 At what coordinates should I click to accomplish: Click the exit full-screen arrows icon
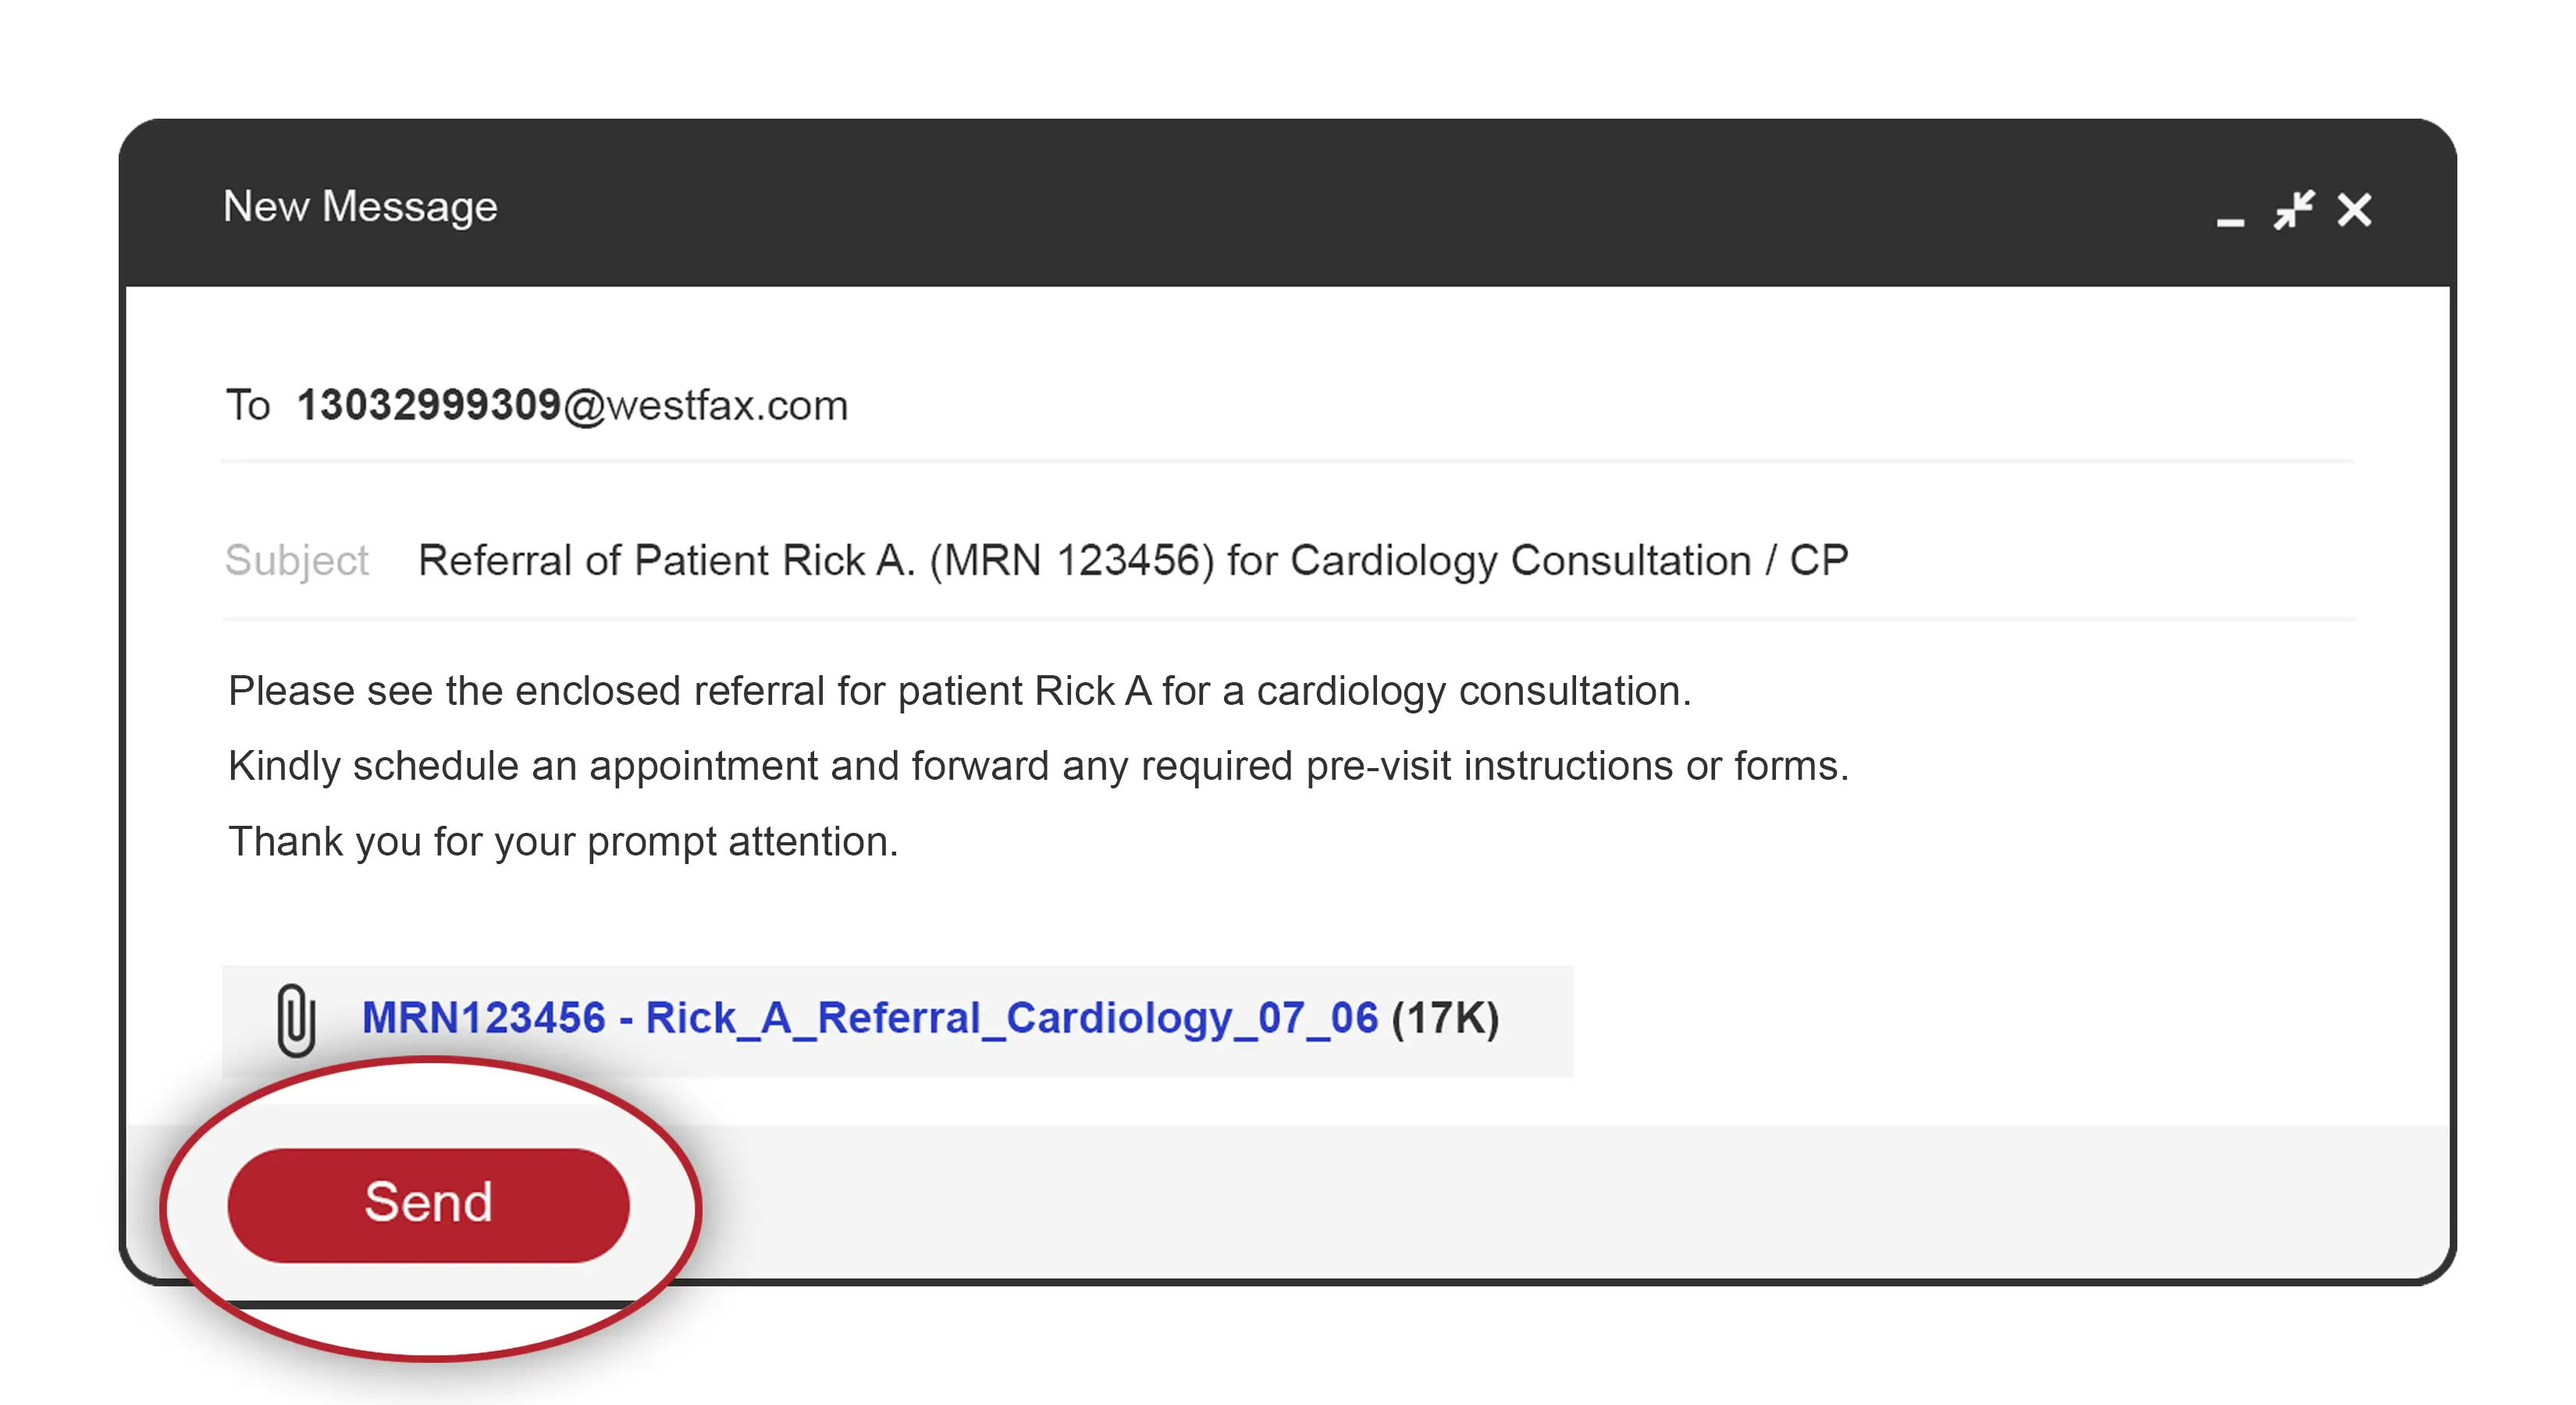[x=2293, y=210]
